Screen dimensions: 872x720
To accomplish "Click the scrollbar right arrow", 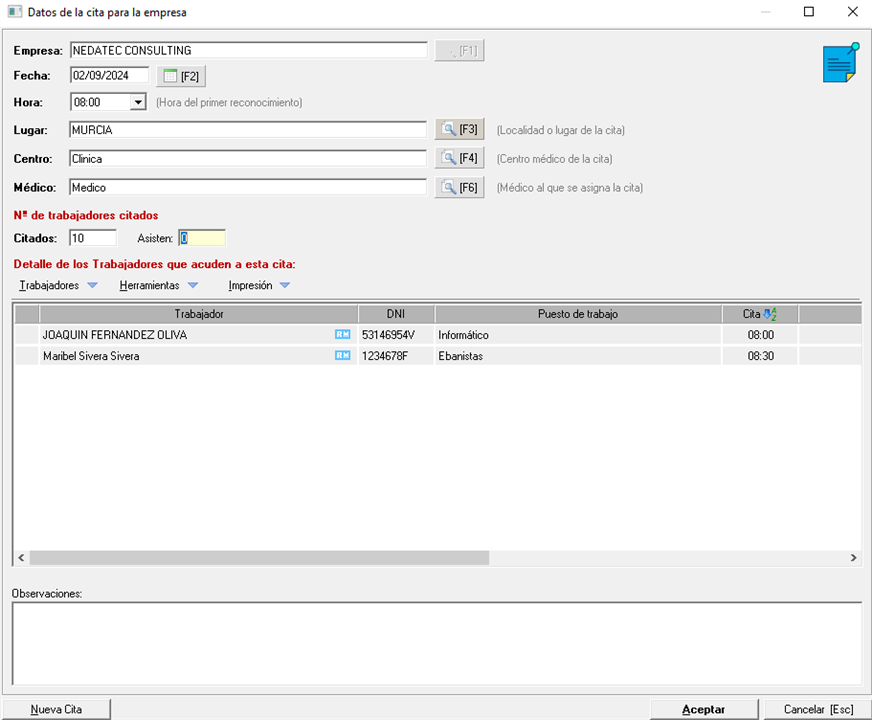I will point(854,558).
